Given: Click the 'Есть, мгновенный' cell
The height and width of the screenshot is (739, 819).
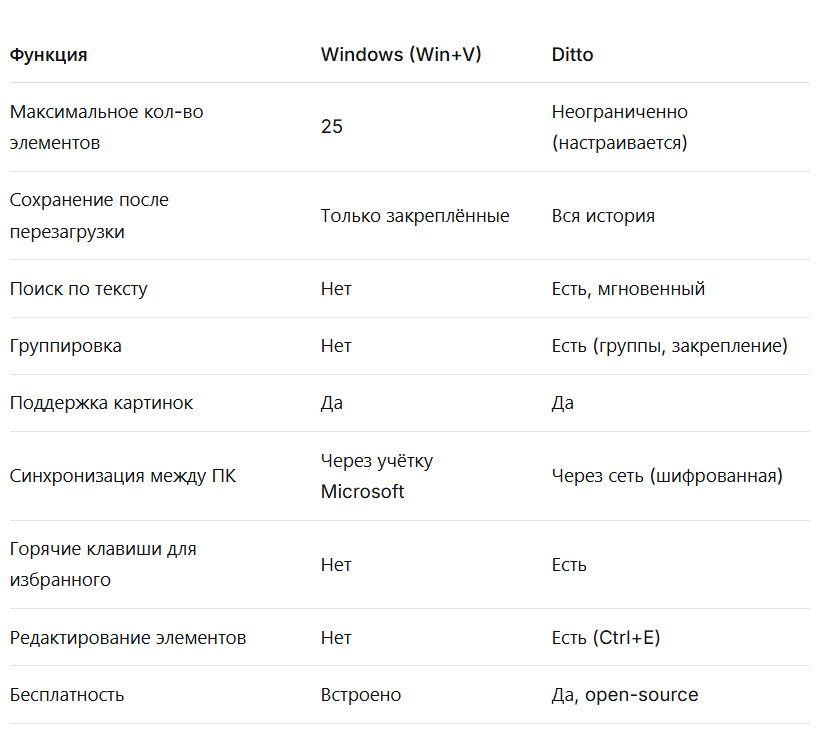Looking at the screenshot, I should pyautogui.click(x=628, y=289).
